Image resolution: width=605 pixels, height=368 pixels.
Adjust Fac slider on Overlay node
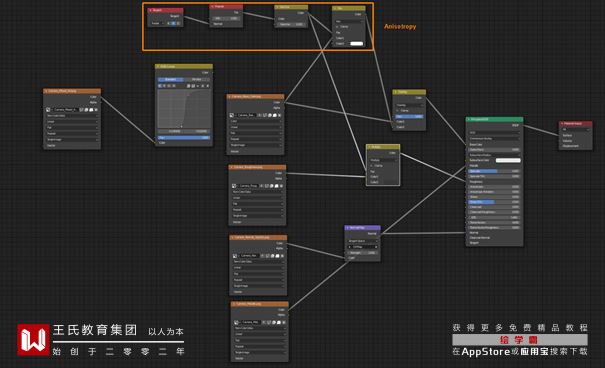pyautogui.click(x=409, y=116)
